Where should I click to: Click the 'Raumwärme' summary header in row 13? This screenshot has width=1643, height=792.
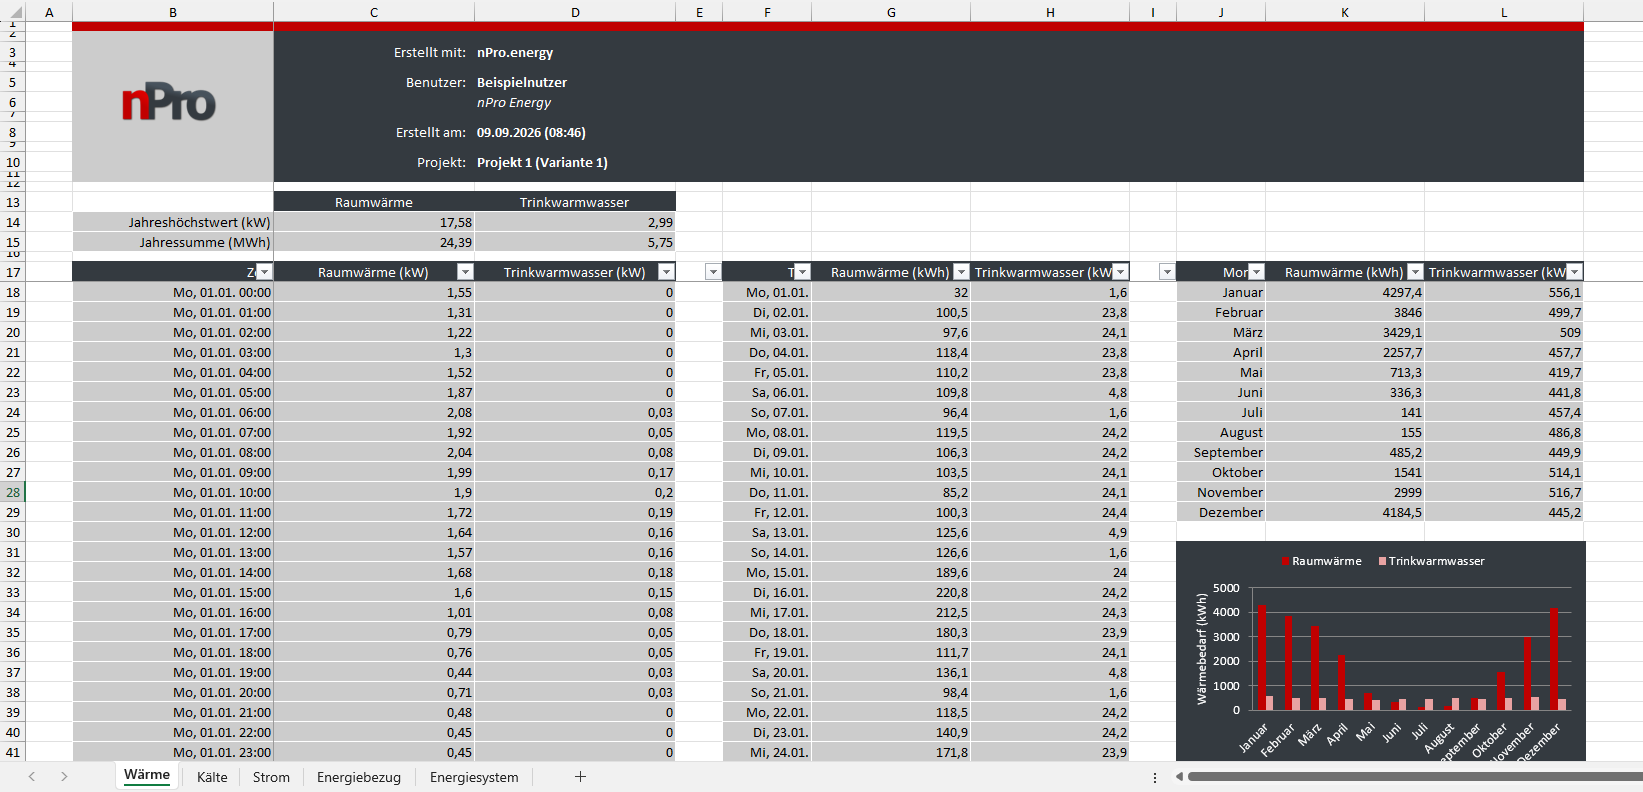click(374, 202)
